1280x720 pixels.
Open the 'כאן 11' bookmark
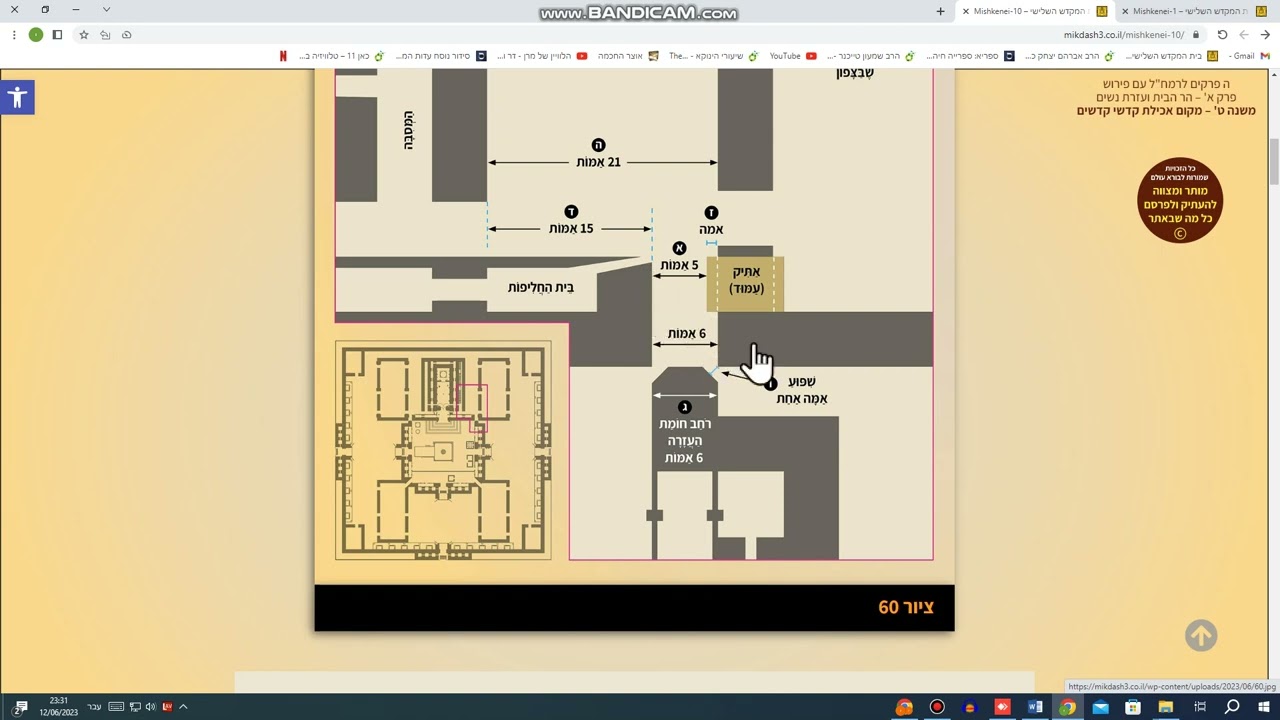343,56
